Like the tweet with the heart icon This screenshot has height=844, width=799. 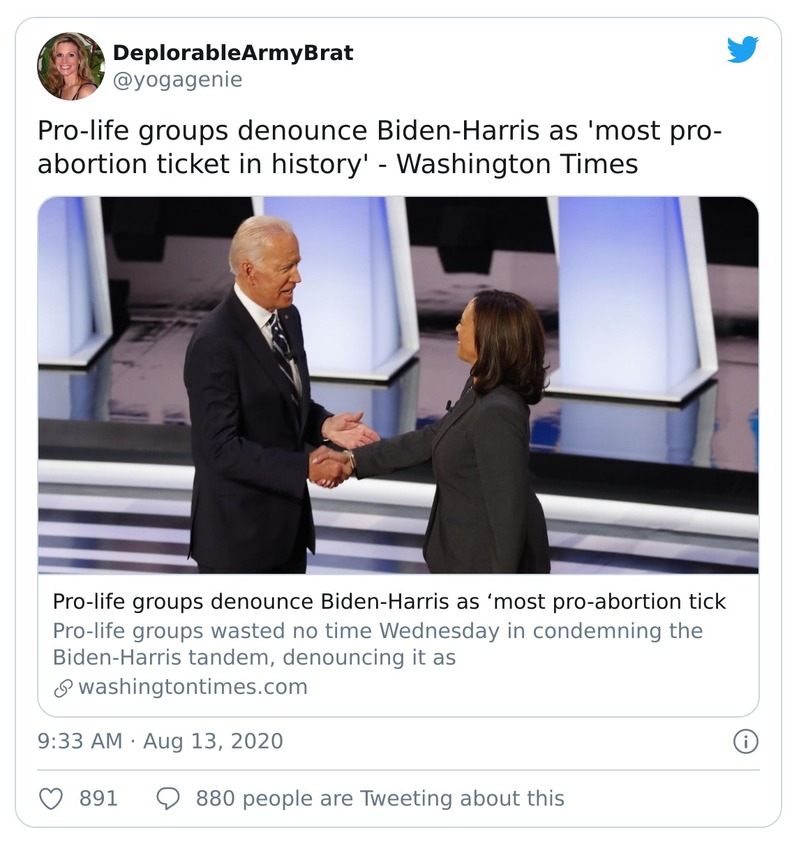(50, 799)
